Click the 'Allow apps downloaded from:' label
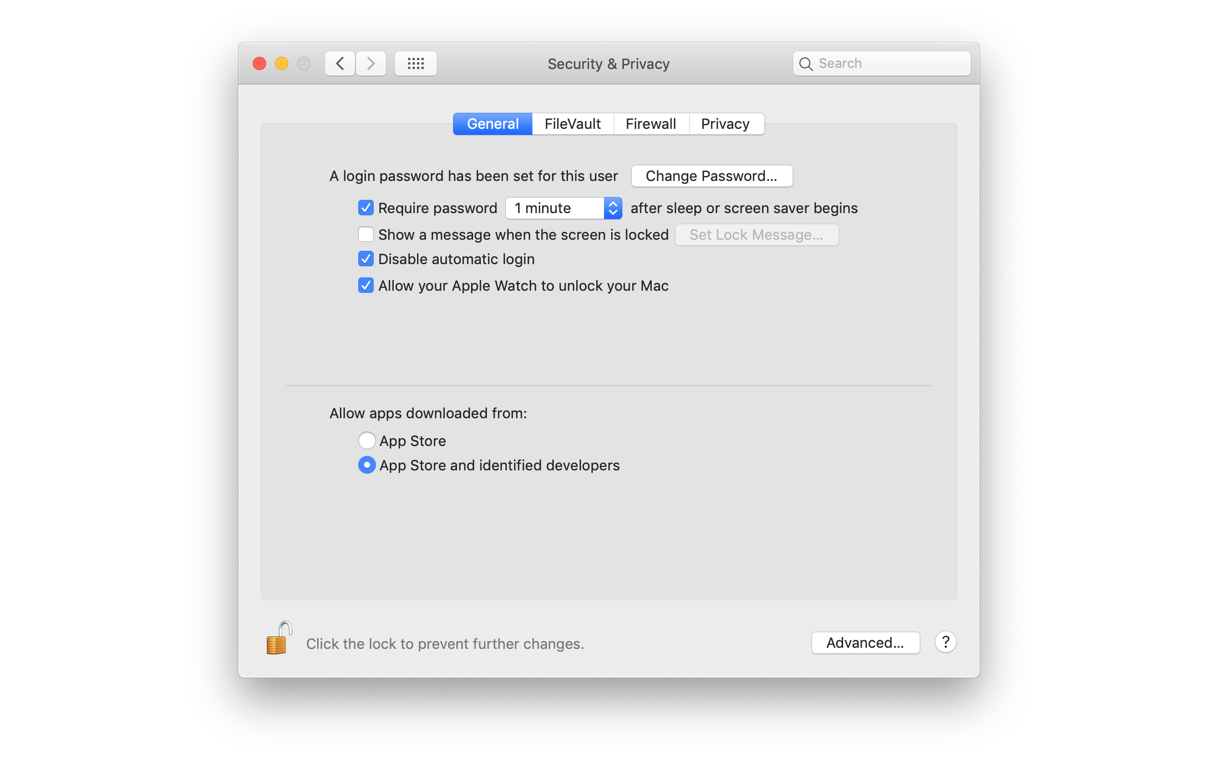The width and height of the screenshot is (1216, 760). tap(428, 413)
